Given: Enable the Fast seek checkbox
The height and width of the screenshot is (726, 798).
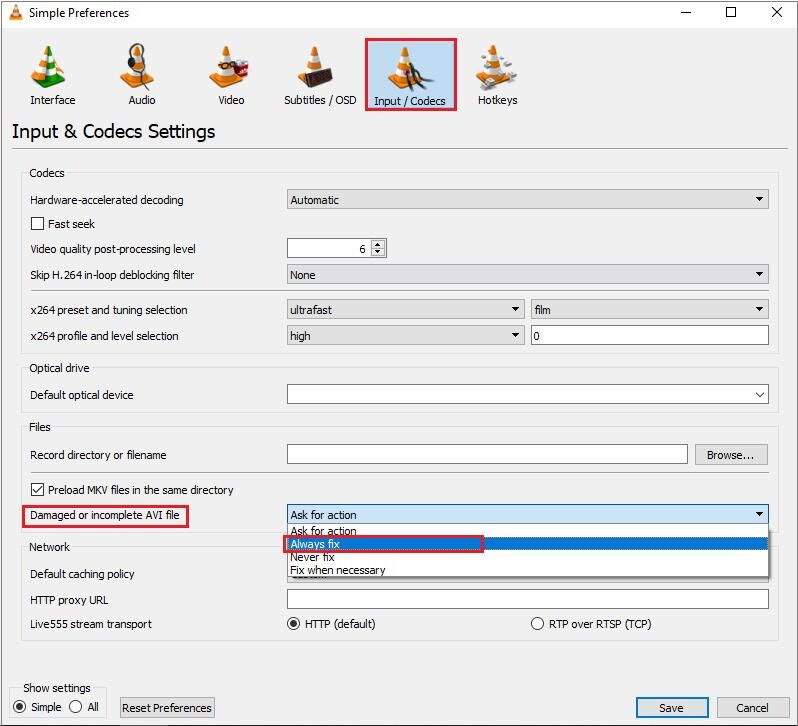Looking at the screenshot, I should pyautogui.click(x=38, y=224).
